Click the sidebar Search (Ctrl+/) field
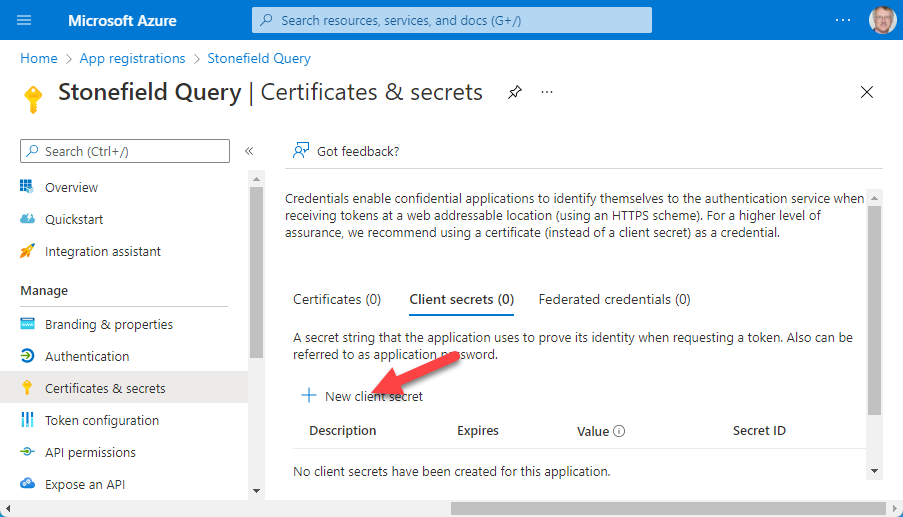 [x=125, y=151]
